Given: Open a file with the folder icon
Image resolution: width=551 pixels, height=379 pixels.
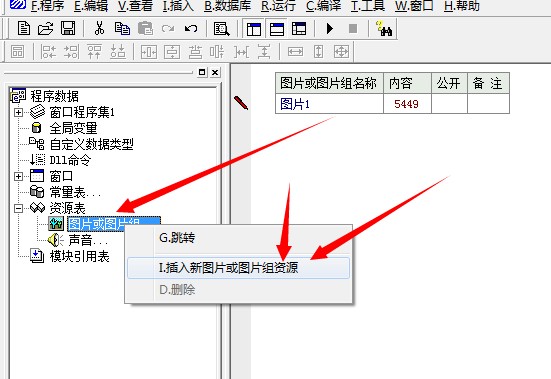Looking at the screenshot, I should [46, 28].
